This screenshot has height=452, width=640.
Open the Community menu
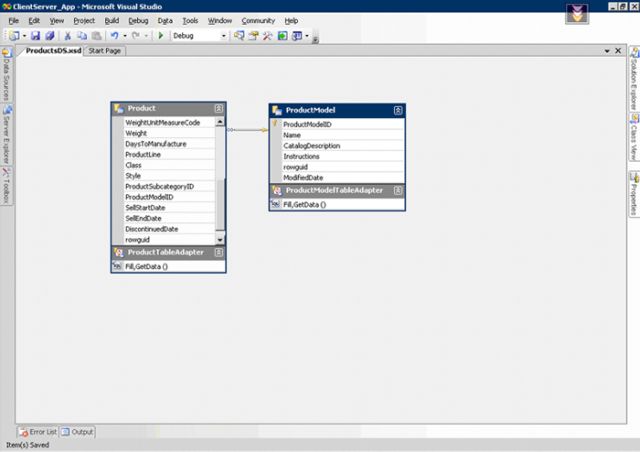258,21
